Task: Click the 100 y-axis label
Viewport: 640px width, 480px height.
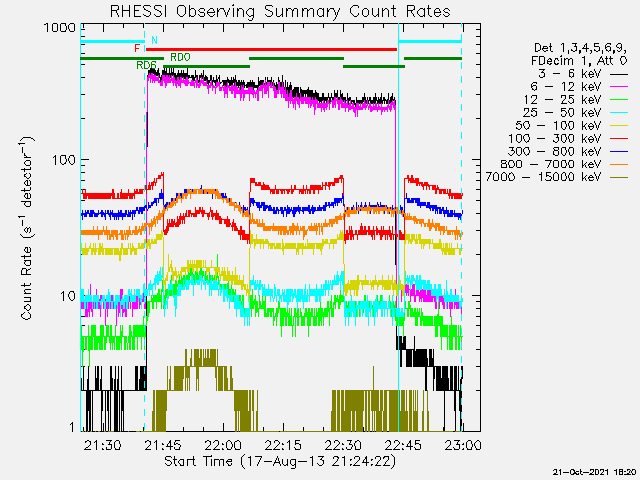Action: 64,160
